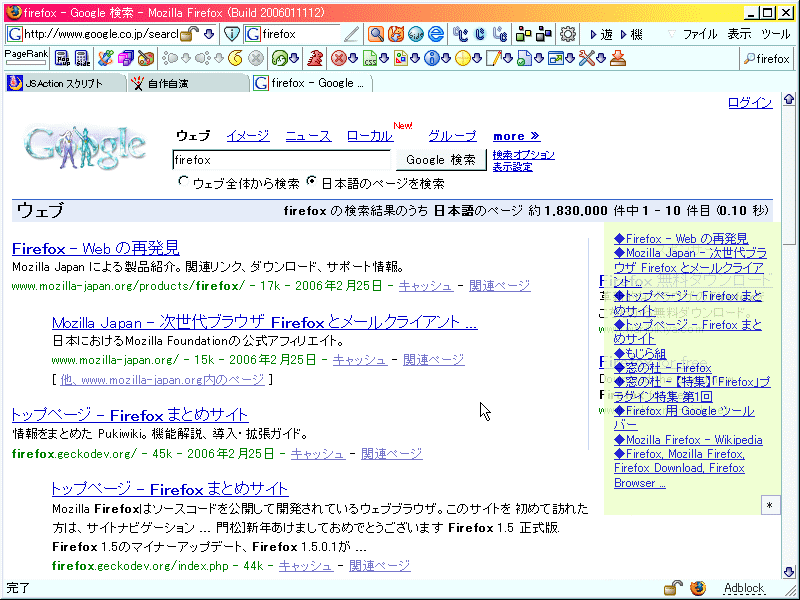Open the dropdown arrow beside the CSS icon

pyautogui.click(x=384, y=59)
